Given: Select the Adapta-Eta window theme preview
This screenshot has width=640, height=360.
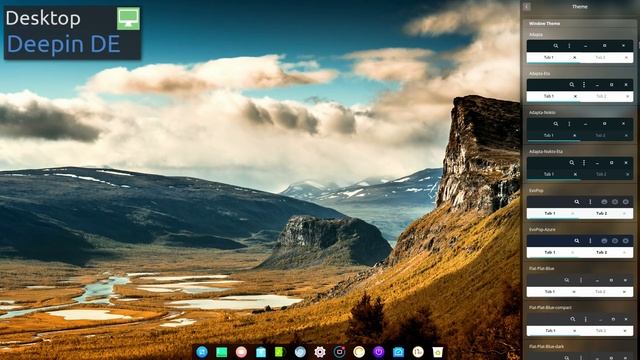Looking at the screenshot, I should [x=580, y=90].
